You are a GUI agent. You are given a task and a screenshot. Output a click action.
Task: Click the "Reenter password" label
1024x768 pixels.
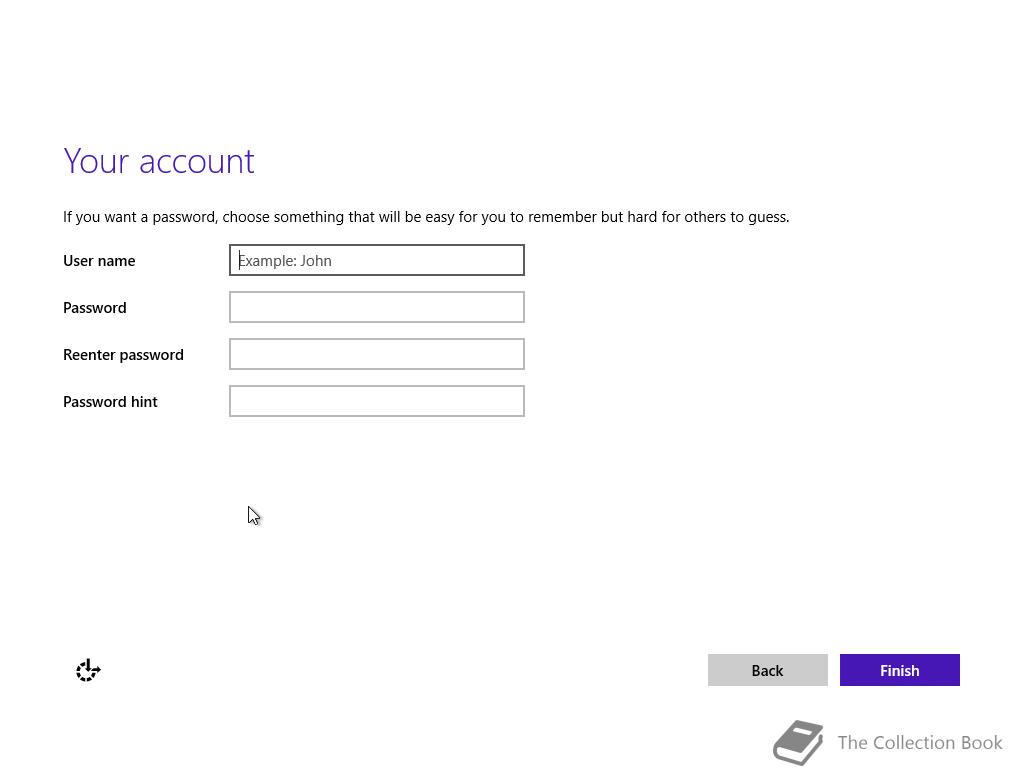[x=123, y=355]
